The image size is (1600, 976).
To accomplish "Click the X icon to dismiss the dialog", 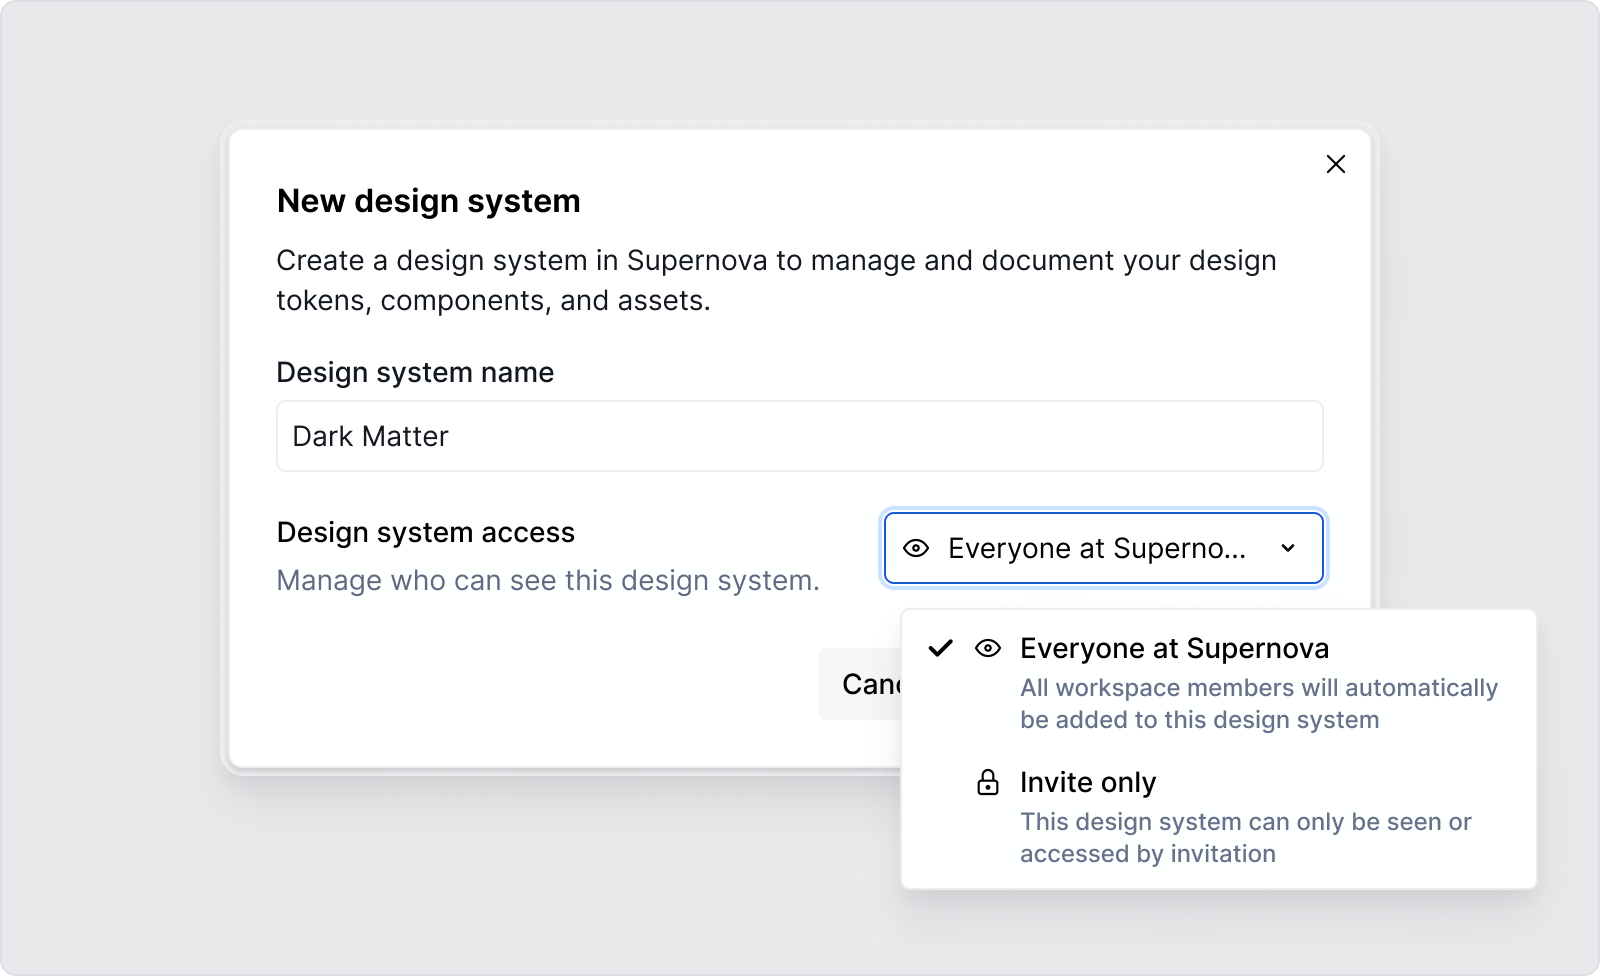I will [x=1336, y=164].
